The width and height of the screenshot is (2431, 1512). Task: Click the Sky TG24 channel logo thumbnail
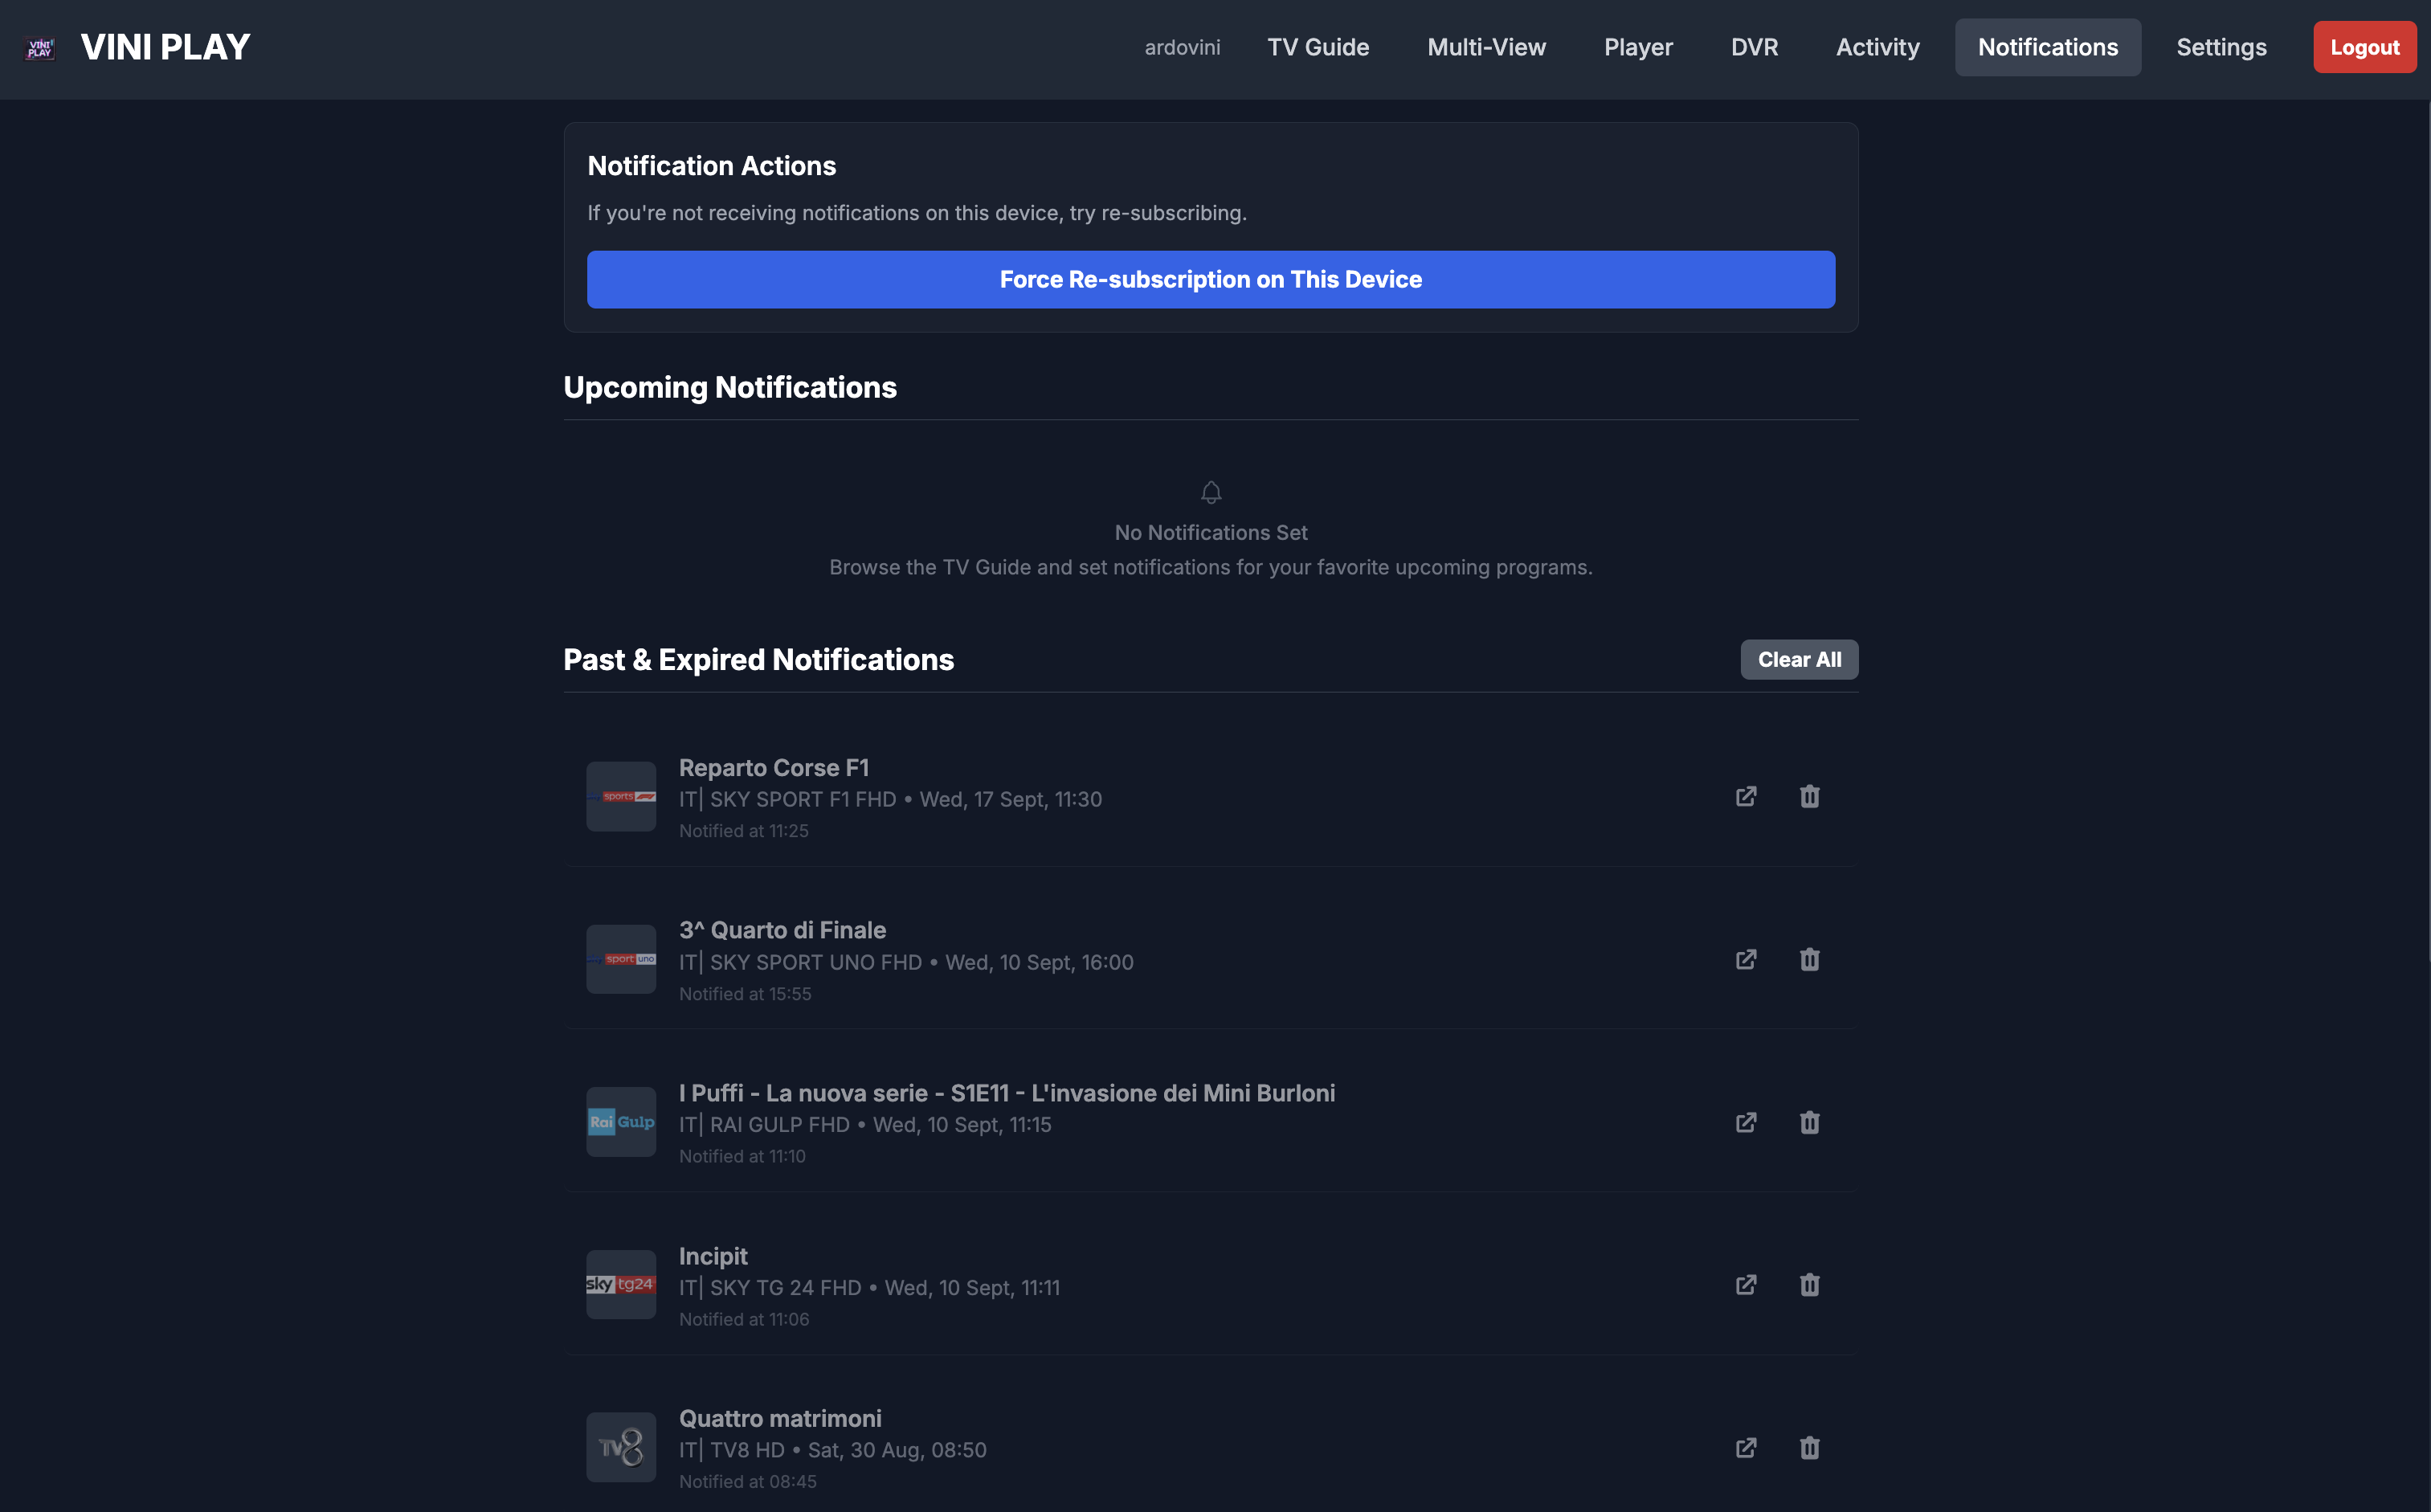[x=621, y=1285]
